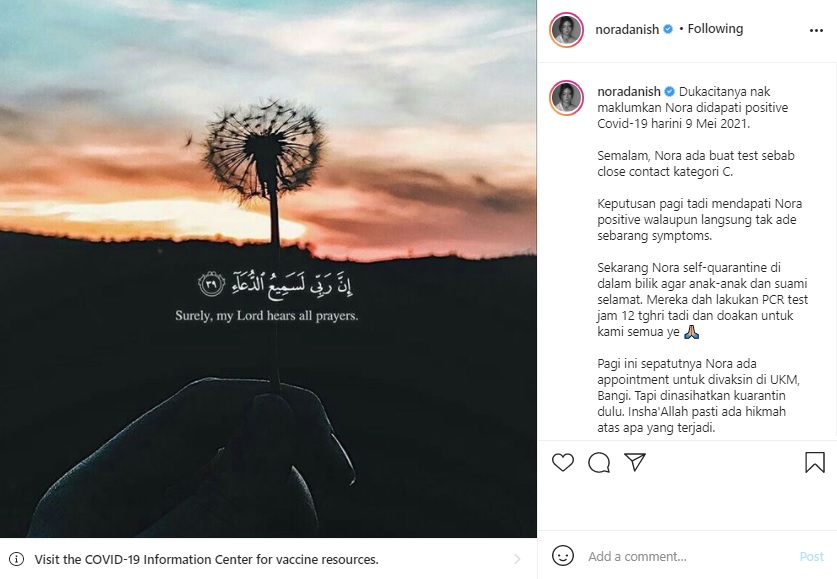Open comments with the speech bubble icon
837x579 pixels.
point(599,462)
